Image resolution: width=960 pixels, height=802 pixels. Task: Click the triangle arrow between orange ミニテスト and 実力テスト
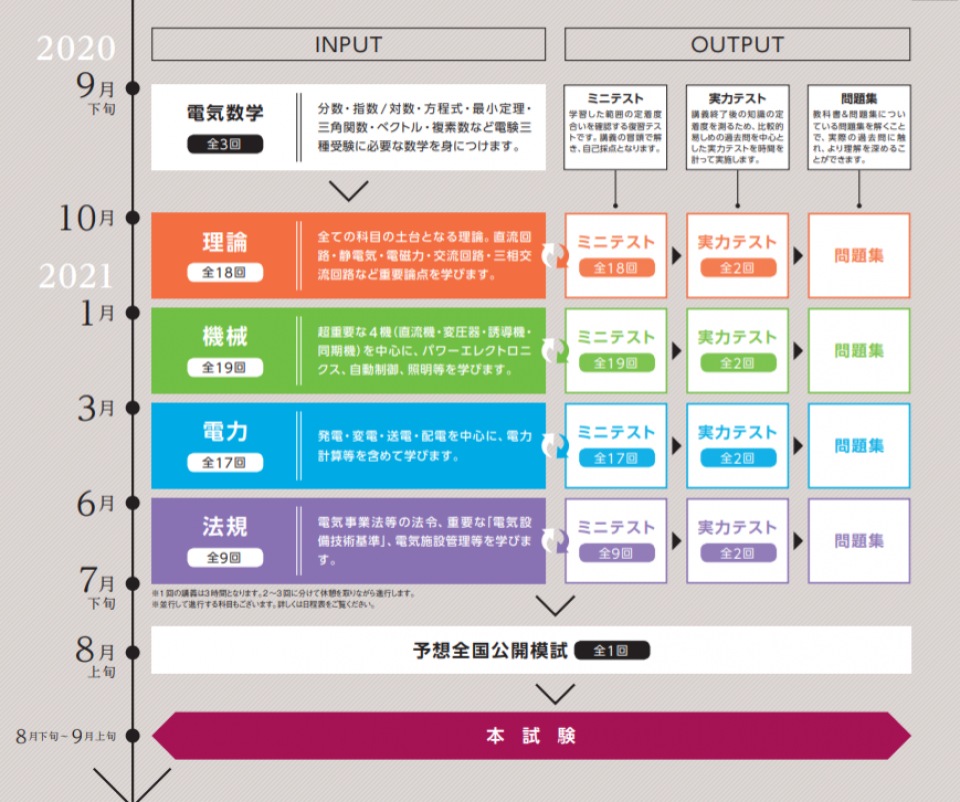coord(677,256)
